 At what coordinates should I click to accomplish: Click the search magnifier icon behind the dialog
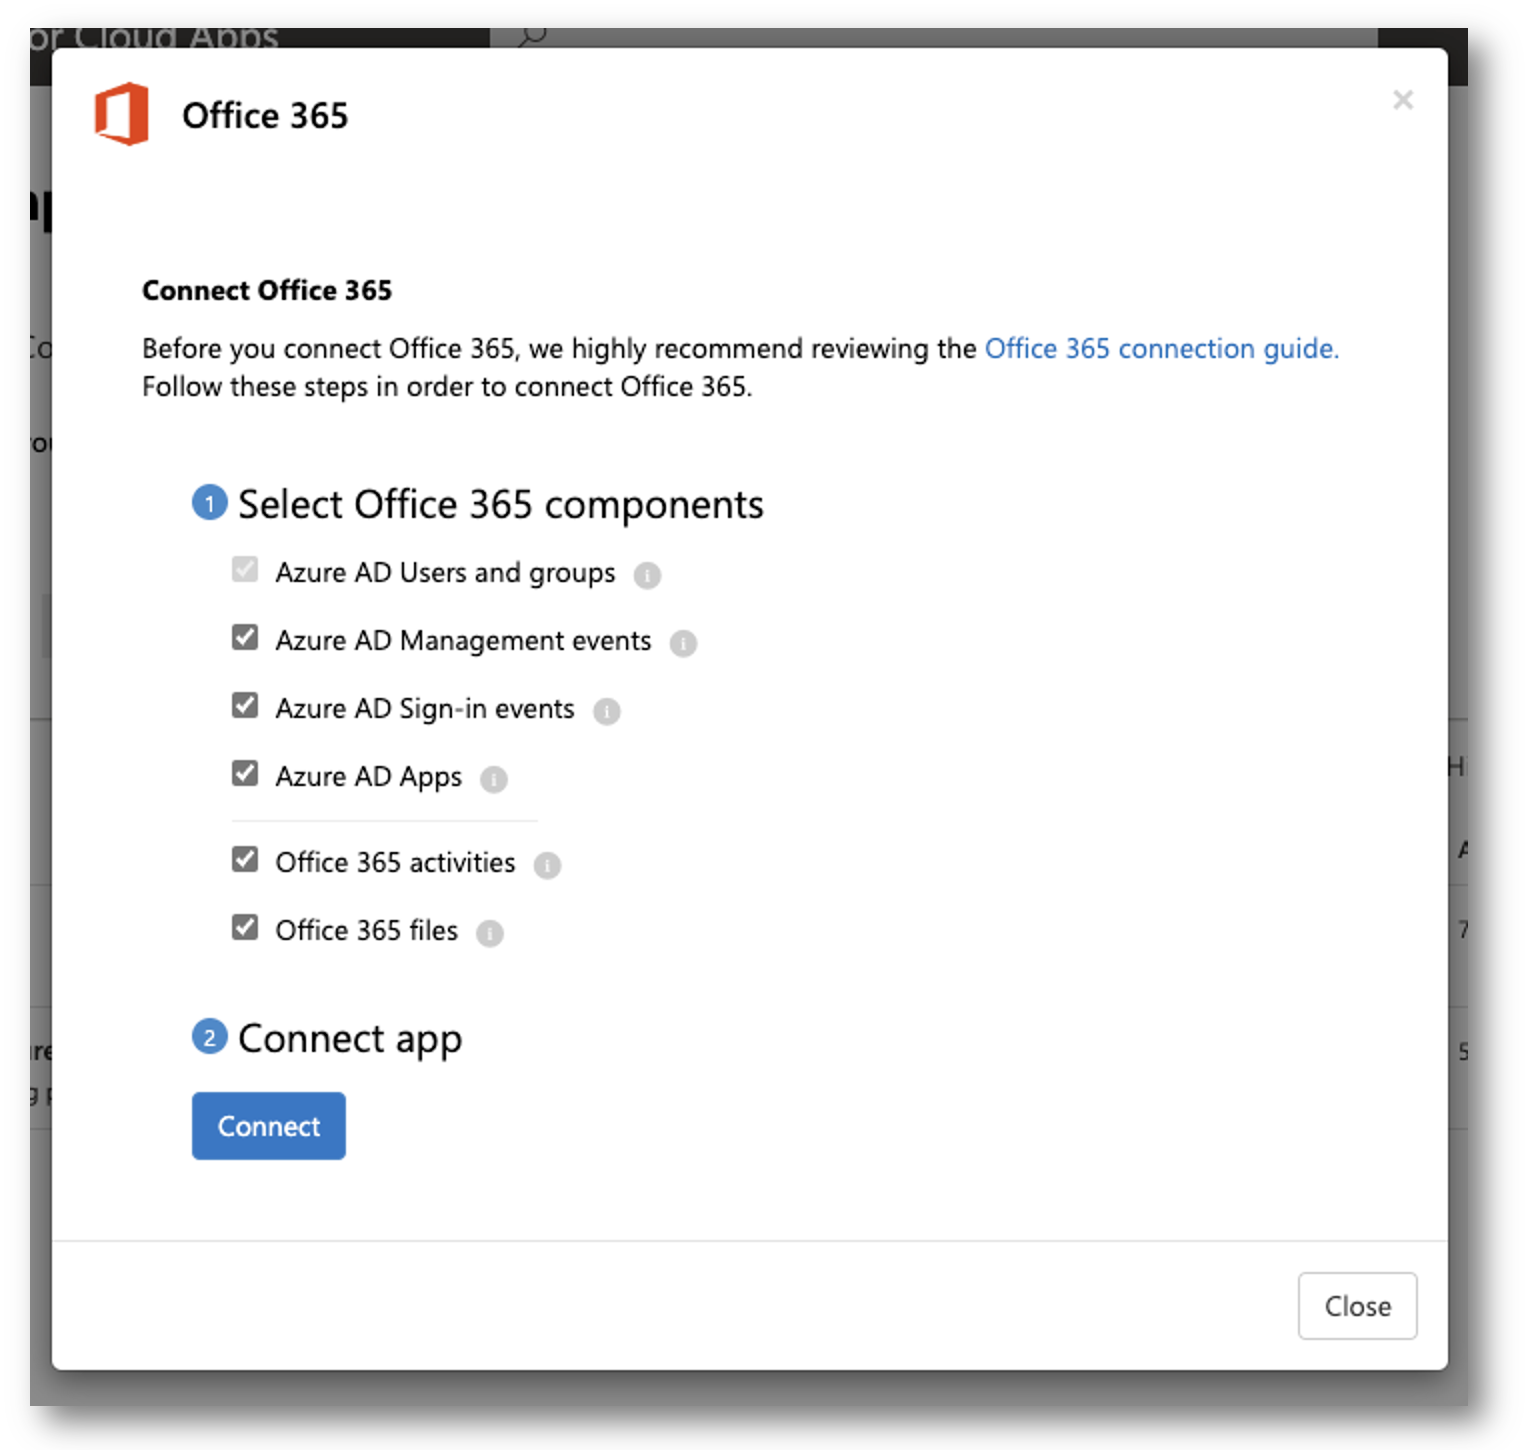(x=533, y=37)
